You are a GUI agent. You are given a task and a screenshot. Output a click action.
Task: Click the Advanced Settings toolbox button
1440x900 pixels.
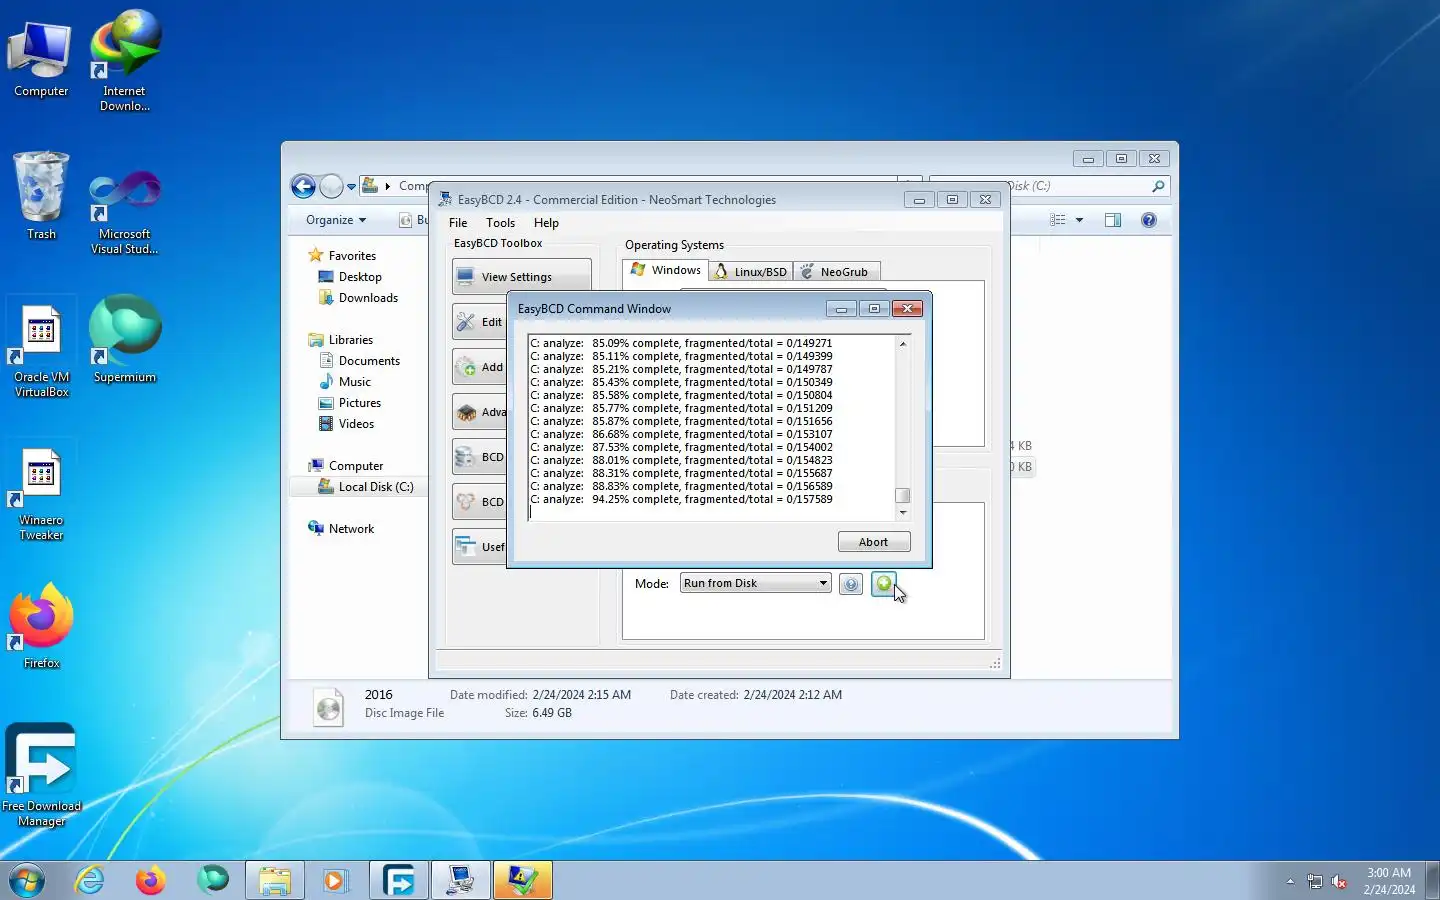(x=480, y=411)
